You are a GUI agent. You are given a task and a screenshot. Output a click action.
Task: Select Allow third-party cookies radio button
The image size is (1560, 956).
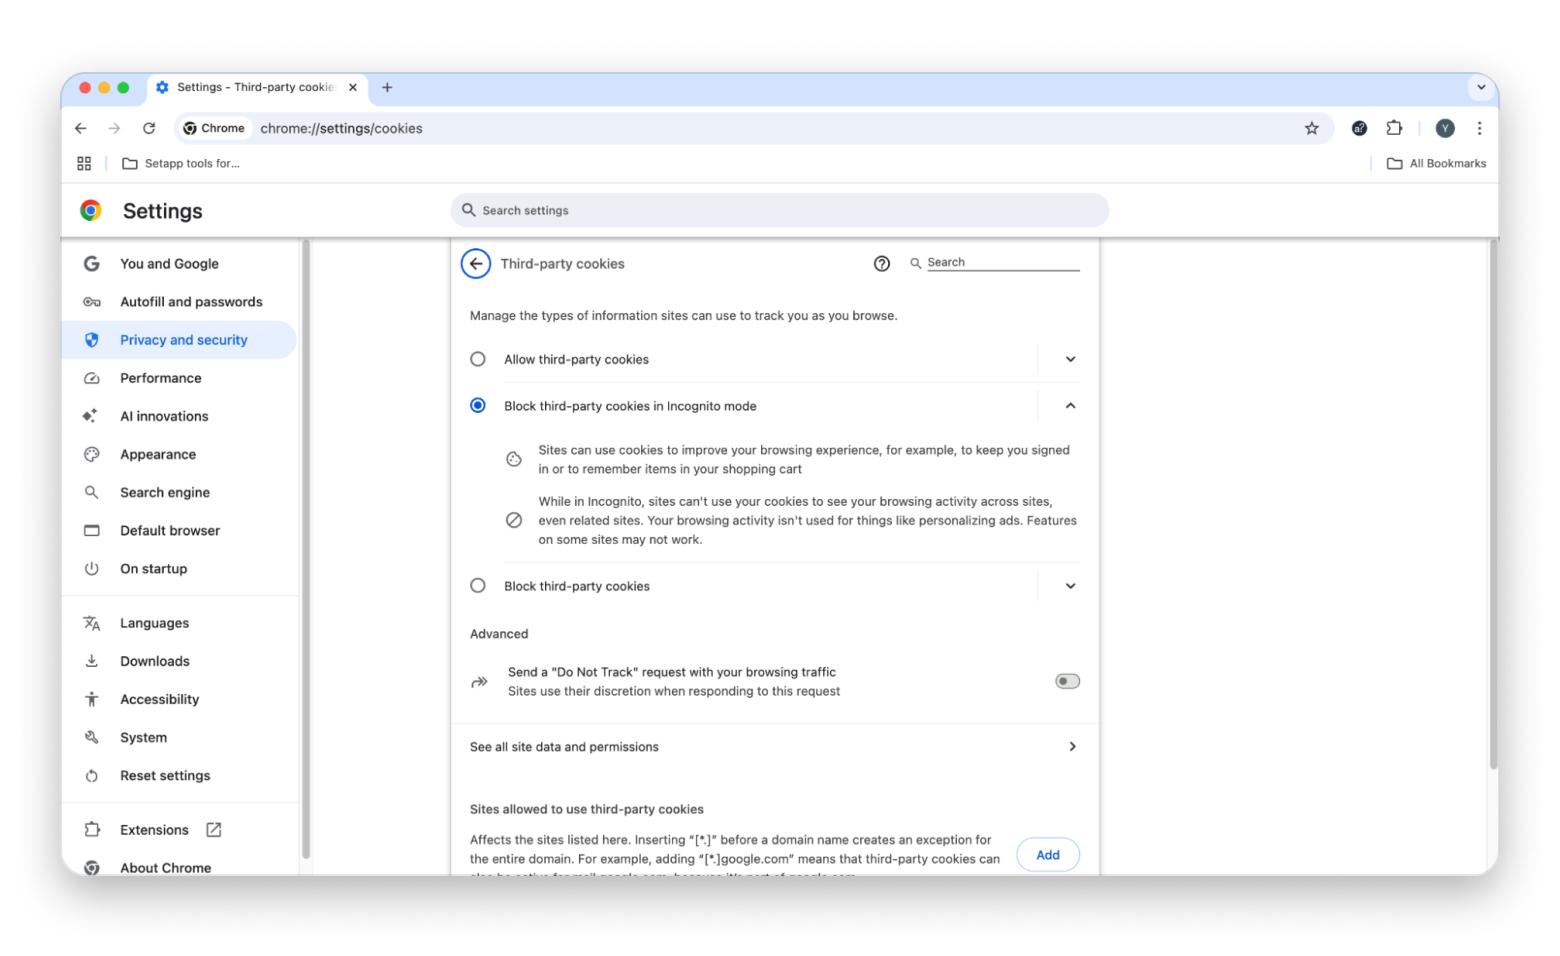(478, 359)
